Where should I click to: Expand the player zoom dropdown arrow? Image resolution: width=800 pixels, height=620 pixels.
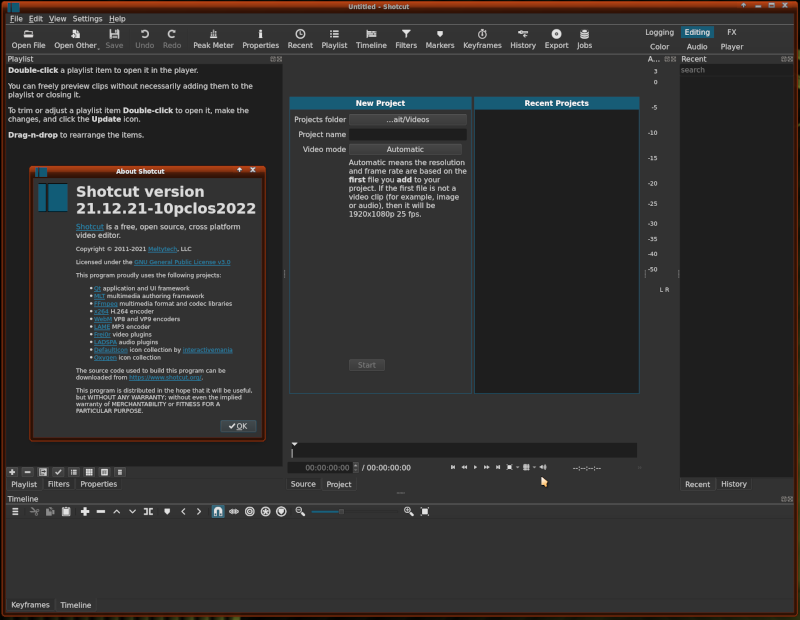pos(518,467)
